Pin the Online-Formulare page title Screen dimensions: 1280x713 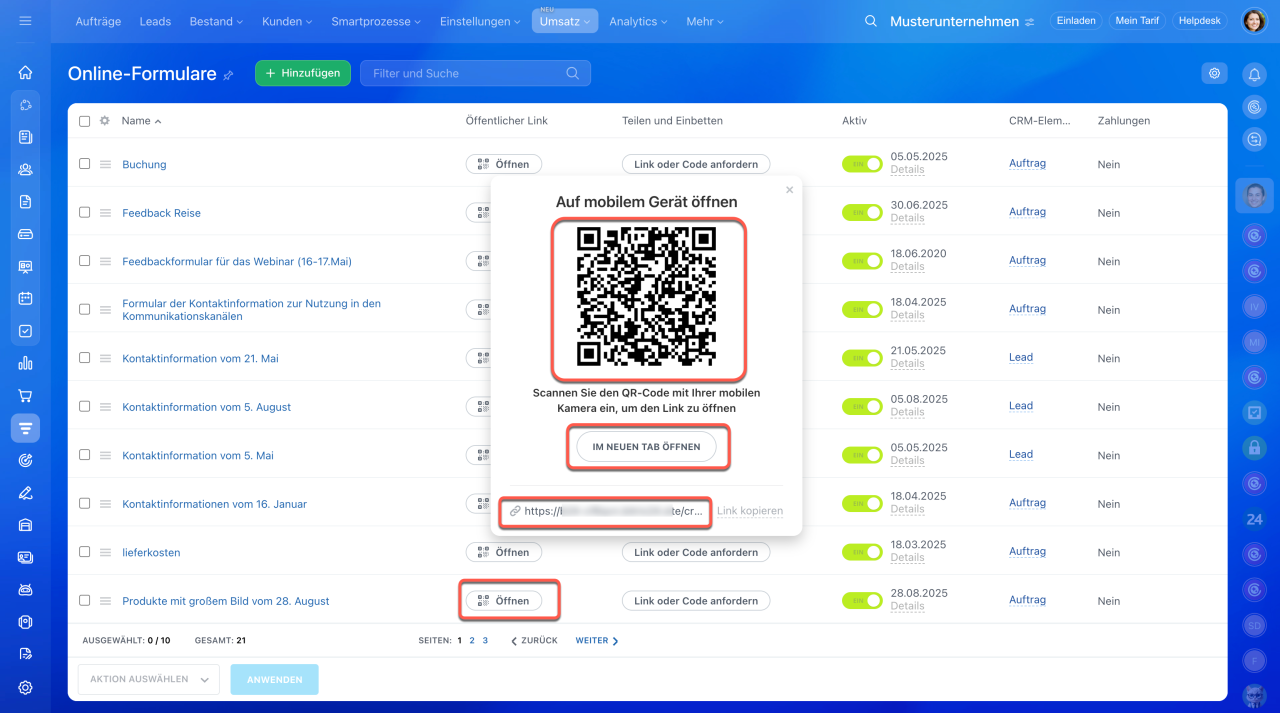pos(228,75)
